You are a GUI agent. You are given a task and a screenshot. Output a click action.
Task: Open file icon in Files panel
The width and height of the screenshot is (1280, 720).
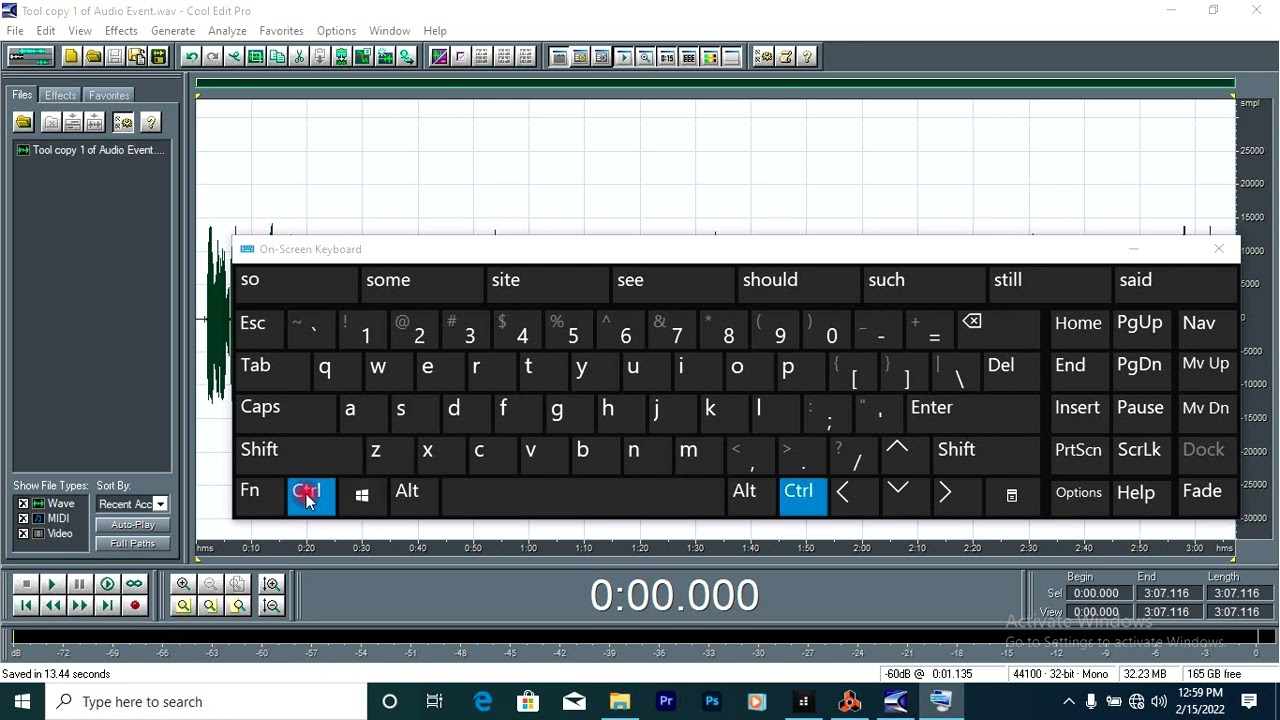point(23,122)
